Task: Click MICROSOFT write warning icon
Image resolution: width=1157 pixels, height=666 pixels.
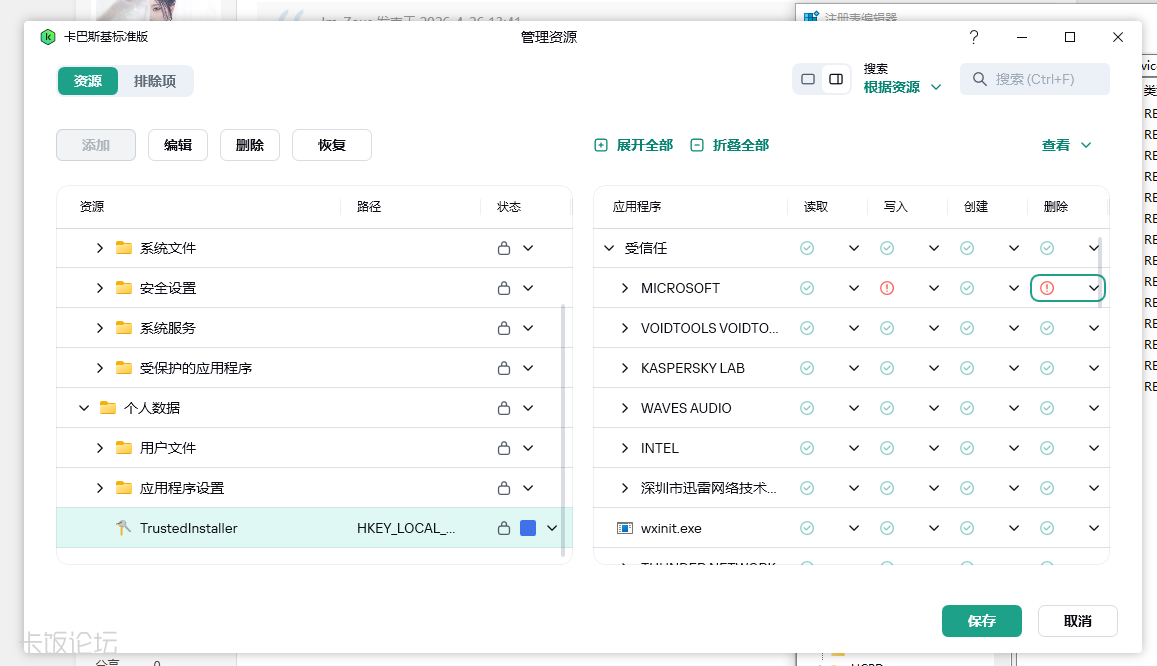Action: pos(887,288)
